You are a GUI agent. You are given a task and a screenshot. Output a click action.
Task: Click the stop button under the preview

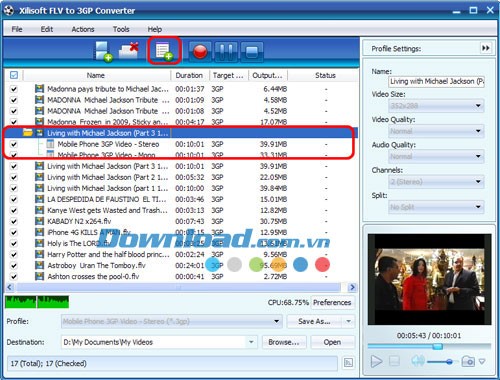(394, 361)
